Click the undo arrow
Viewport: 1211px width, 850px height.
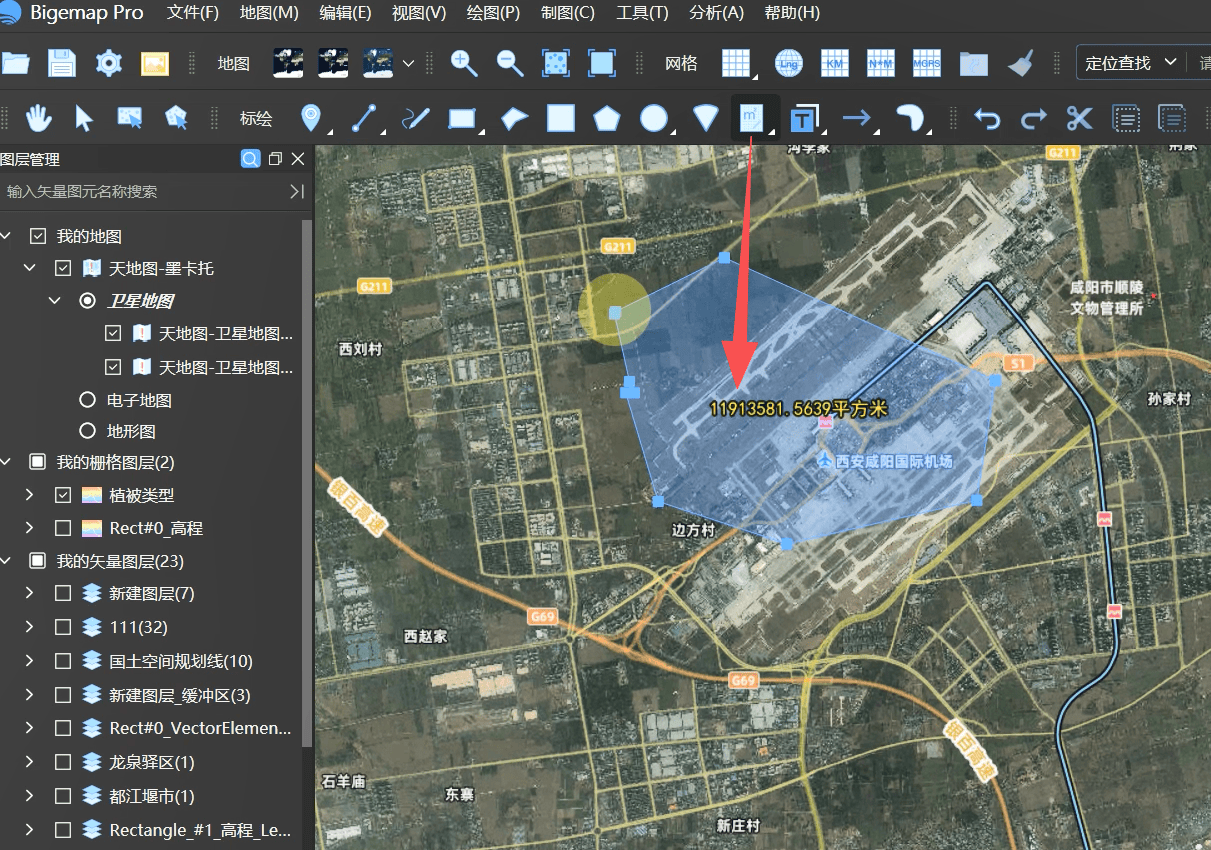988,119
